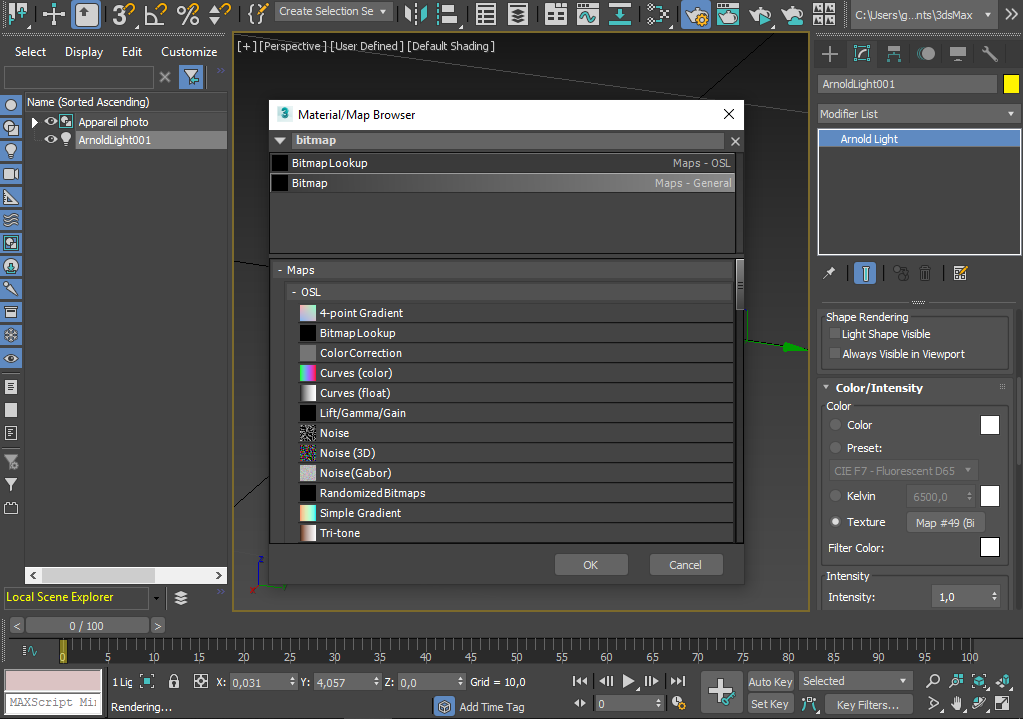Screen dimensions: 1023x719
Task: Select the Bitmap Maps - General result
Action: click(502, 183)
